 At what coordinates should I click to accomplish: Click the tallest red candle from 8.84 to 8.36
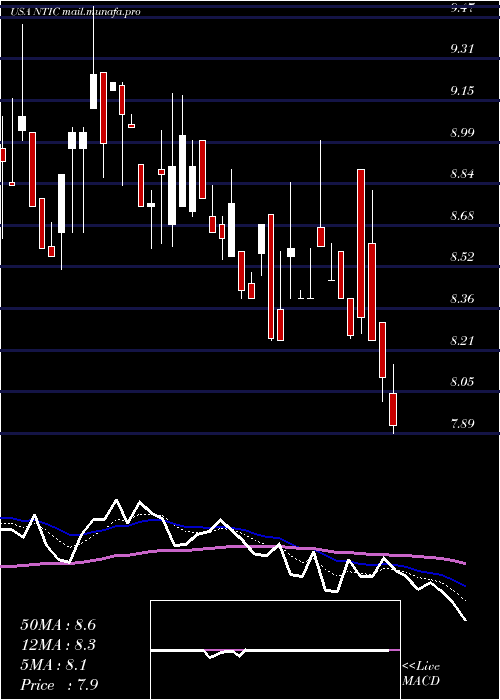click(x=361, y=243)
